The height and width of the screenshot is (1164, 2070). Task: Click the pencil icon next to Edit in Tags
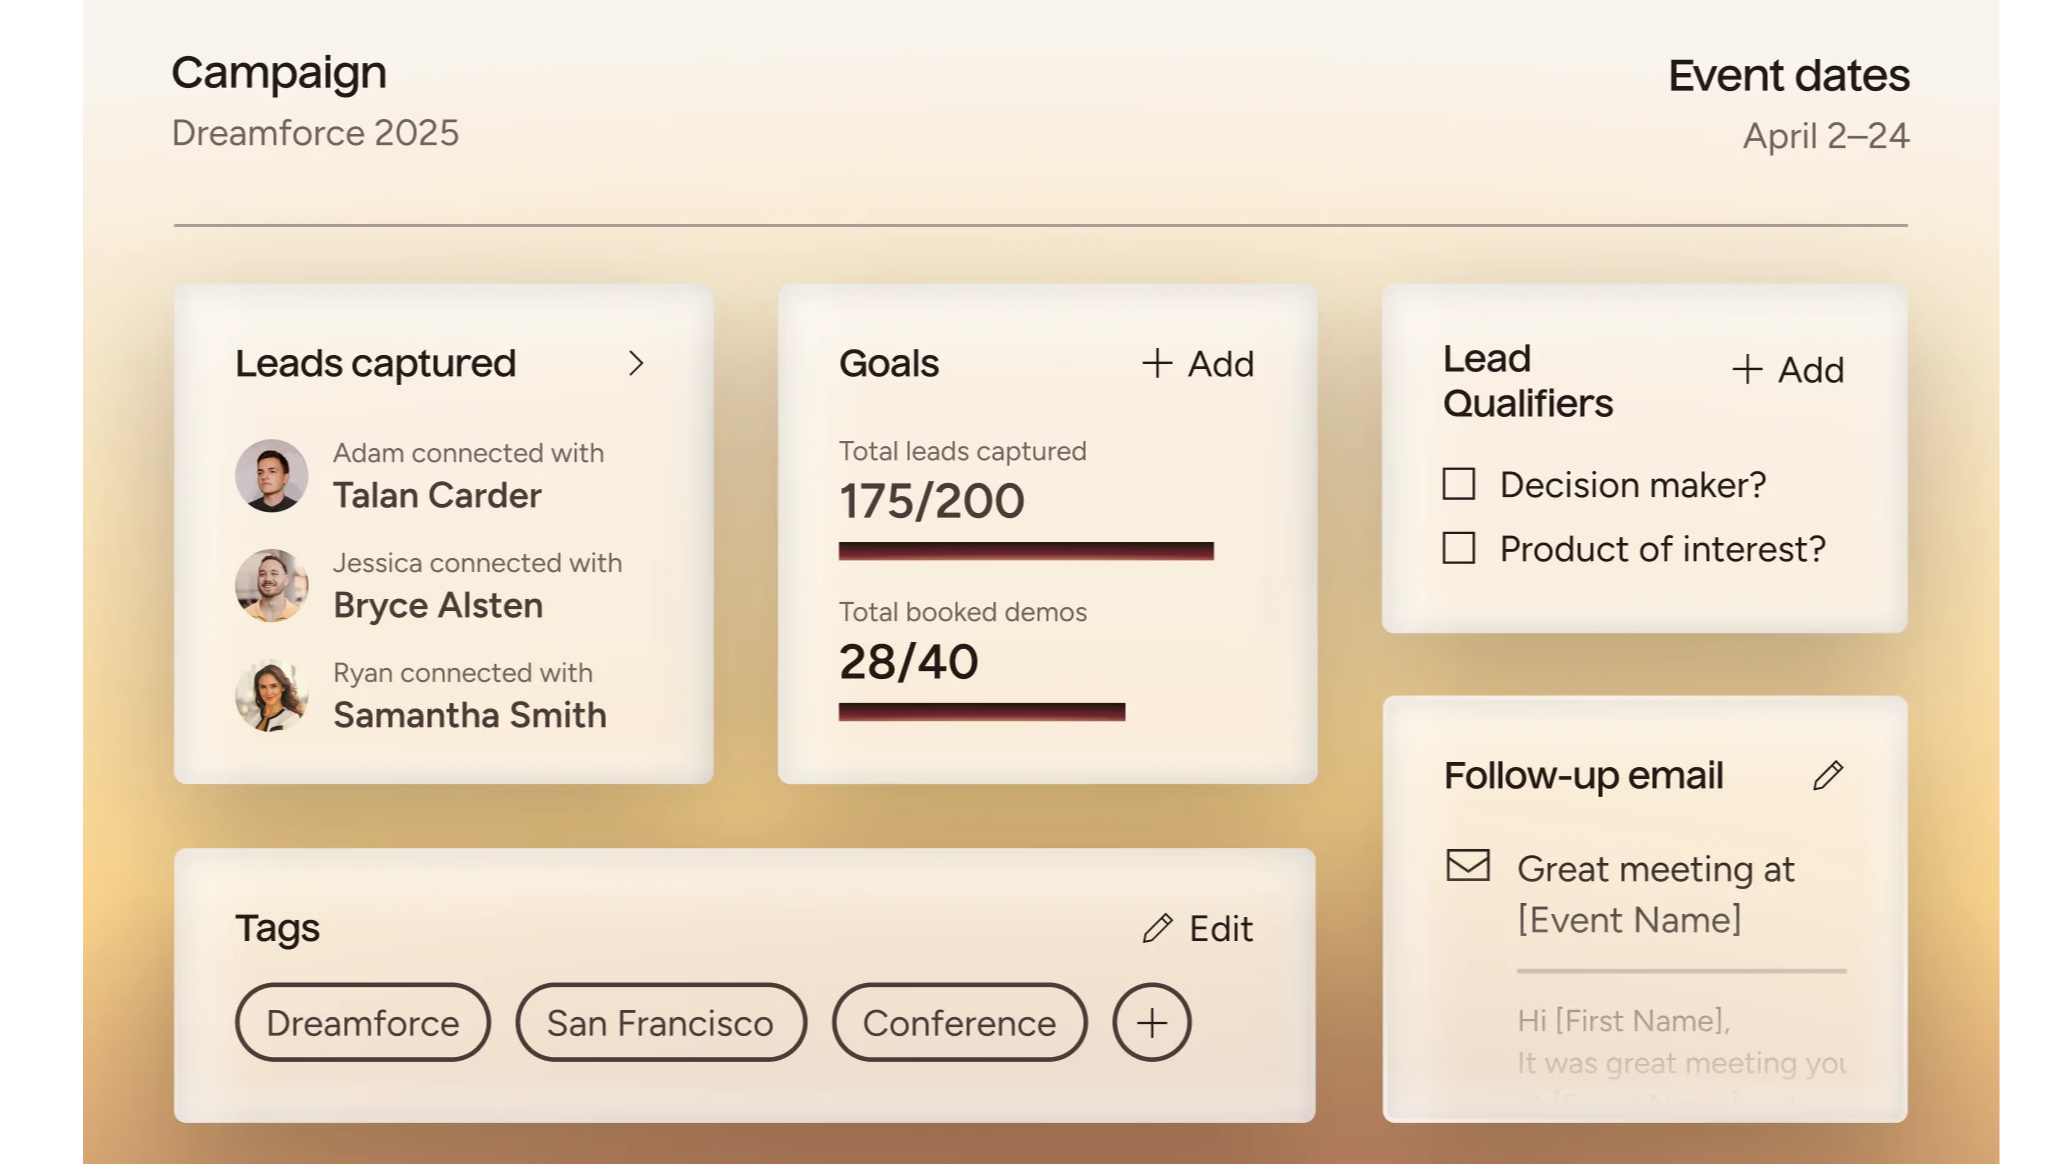coord(1158,929)
